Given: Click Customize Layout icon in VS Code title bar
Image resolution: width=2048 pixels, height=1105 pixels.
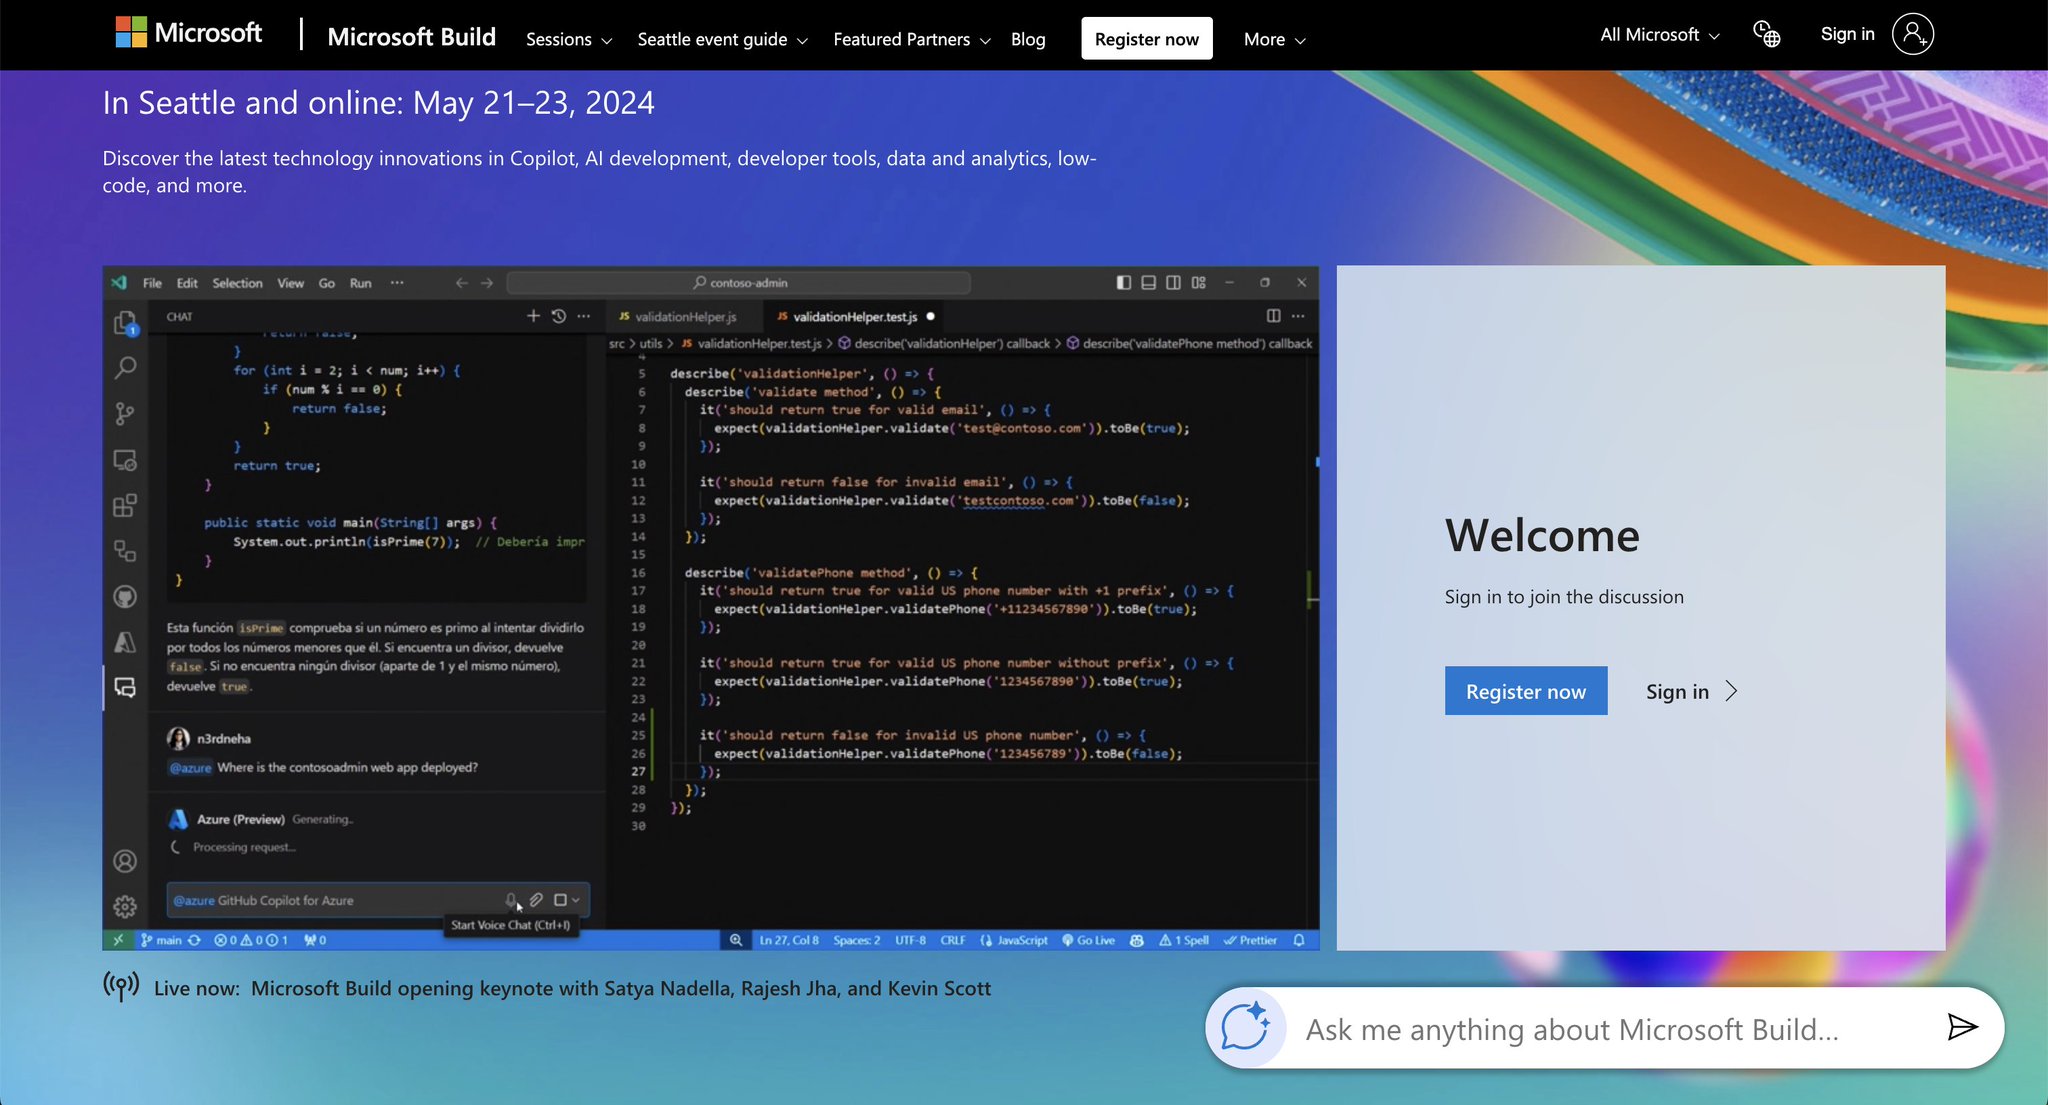Looking at the screenshot, I should coord(1199,283).
